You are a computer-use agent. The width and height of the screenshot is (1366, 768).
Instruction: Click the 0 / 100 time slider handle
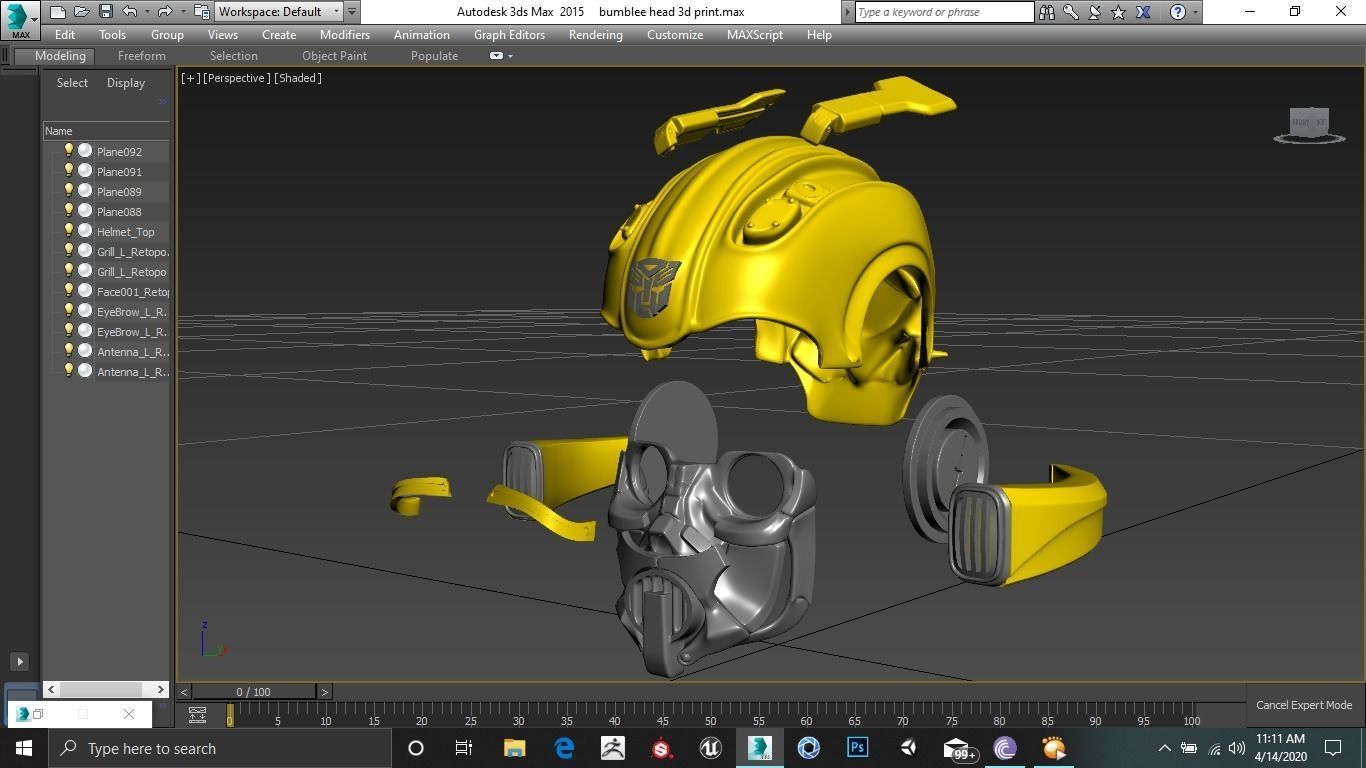254,692
